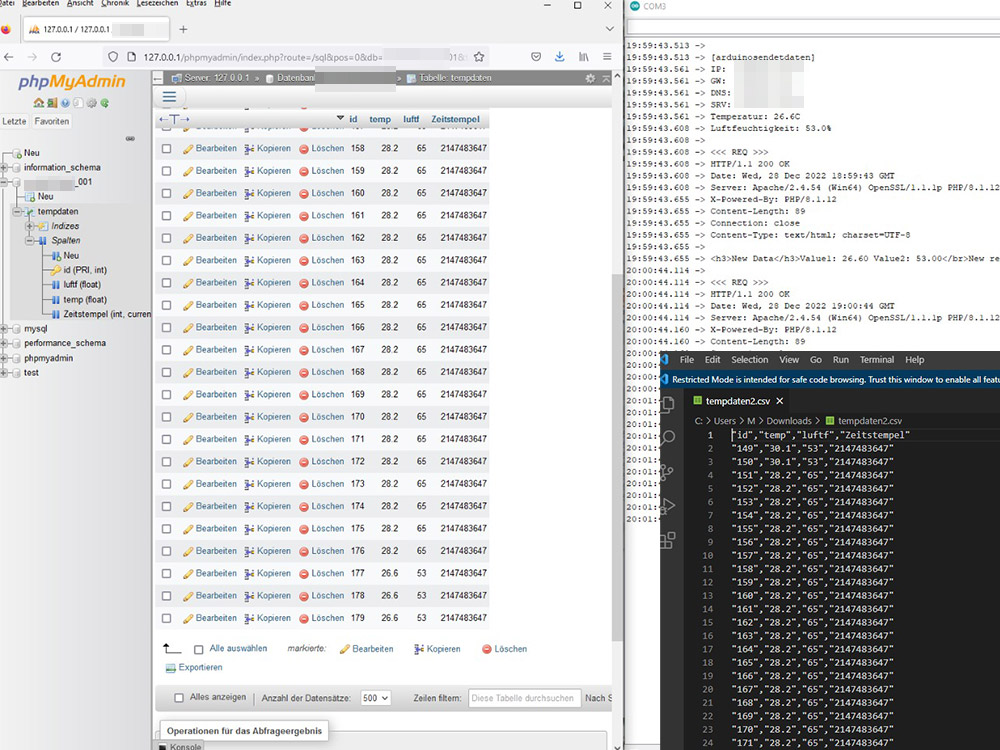Image resolution: width=1000 pixels, height=750 pixels.
Task: Go back in Firefox history
Action: [x=9, y=57]
